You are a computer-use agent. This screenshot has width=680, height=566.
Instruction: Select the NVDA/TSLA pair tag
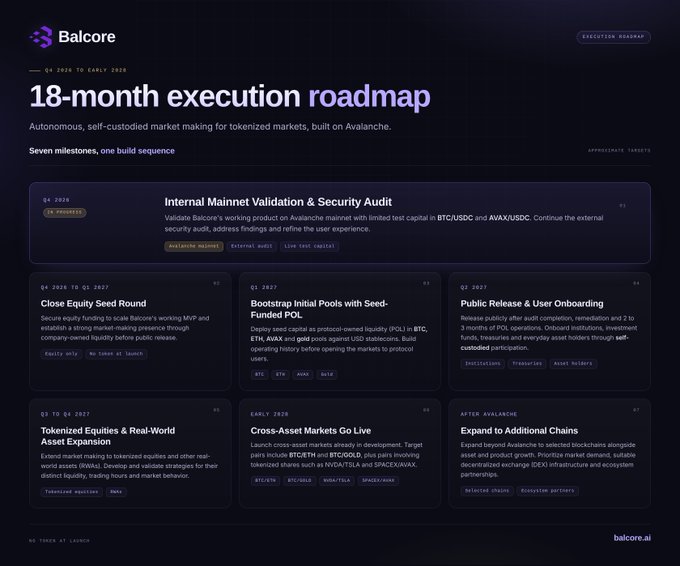pyautogui.click(x=337, y=481)
